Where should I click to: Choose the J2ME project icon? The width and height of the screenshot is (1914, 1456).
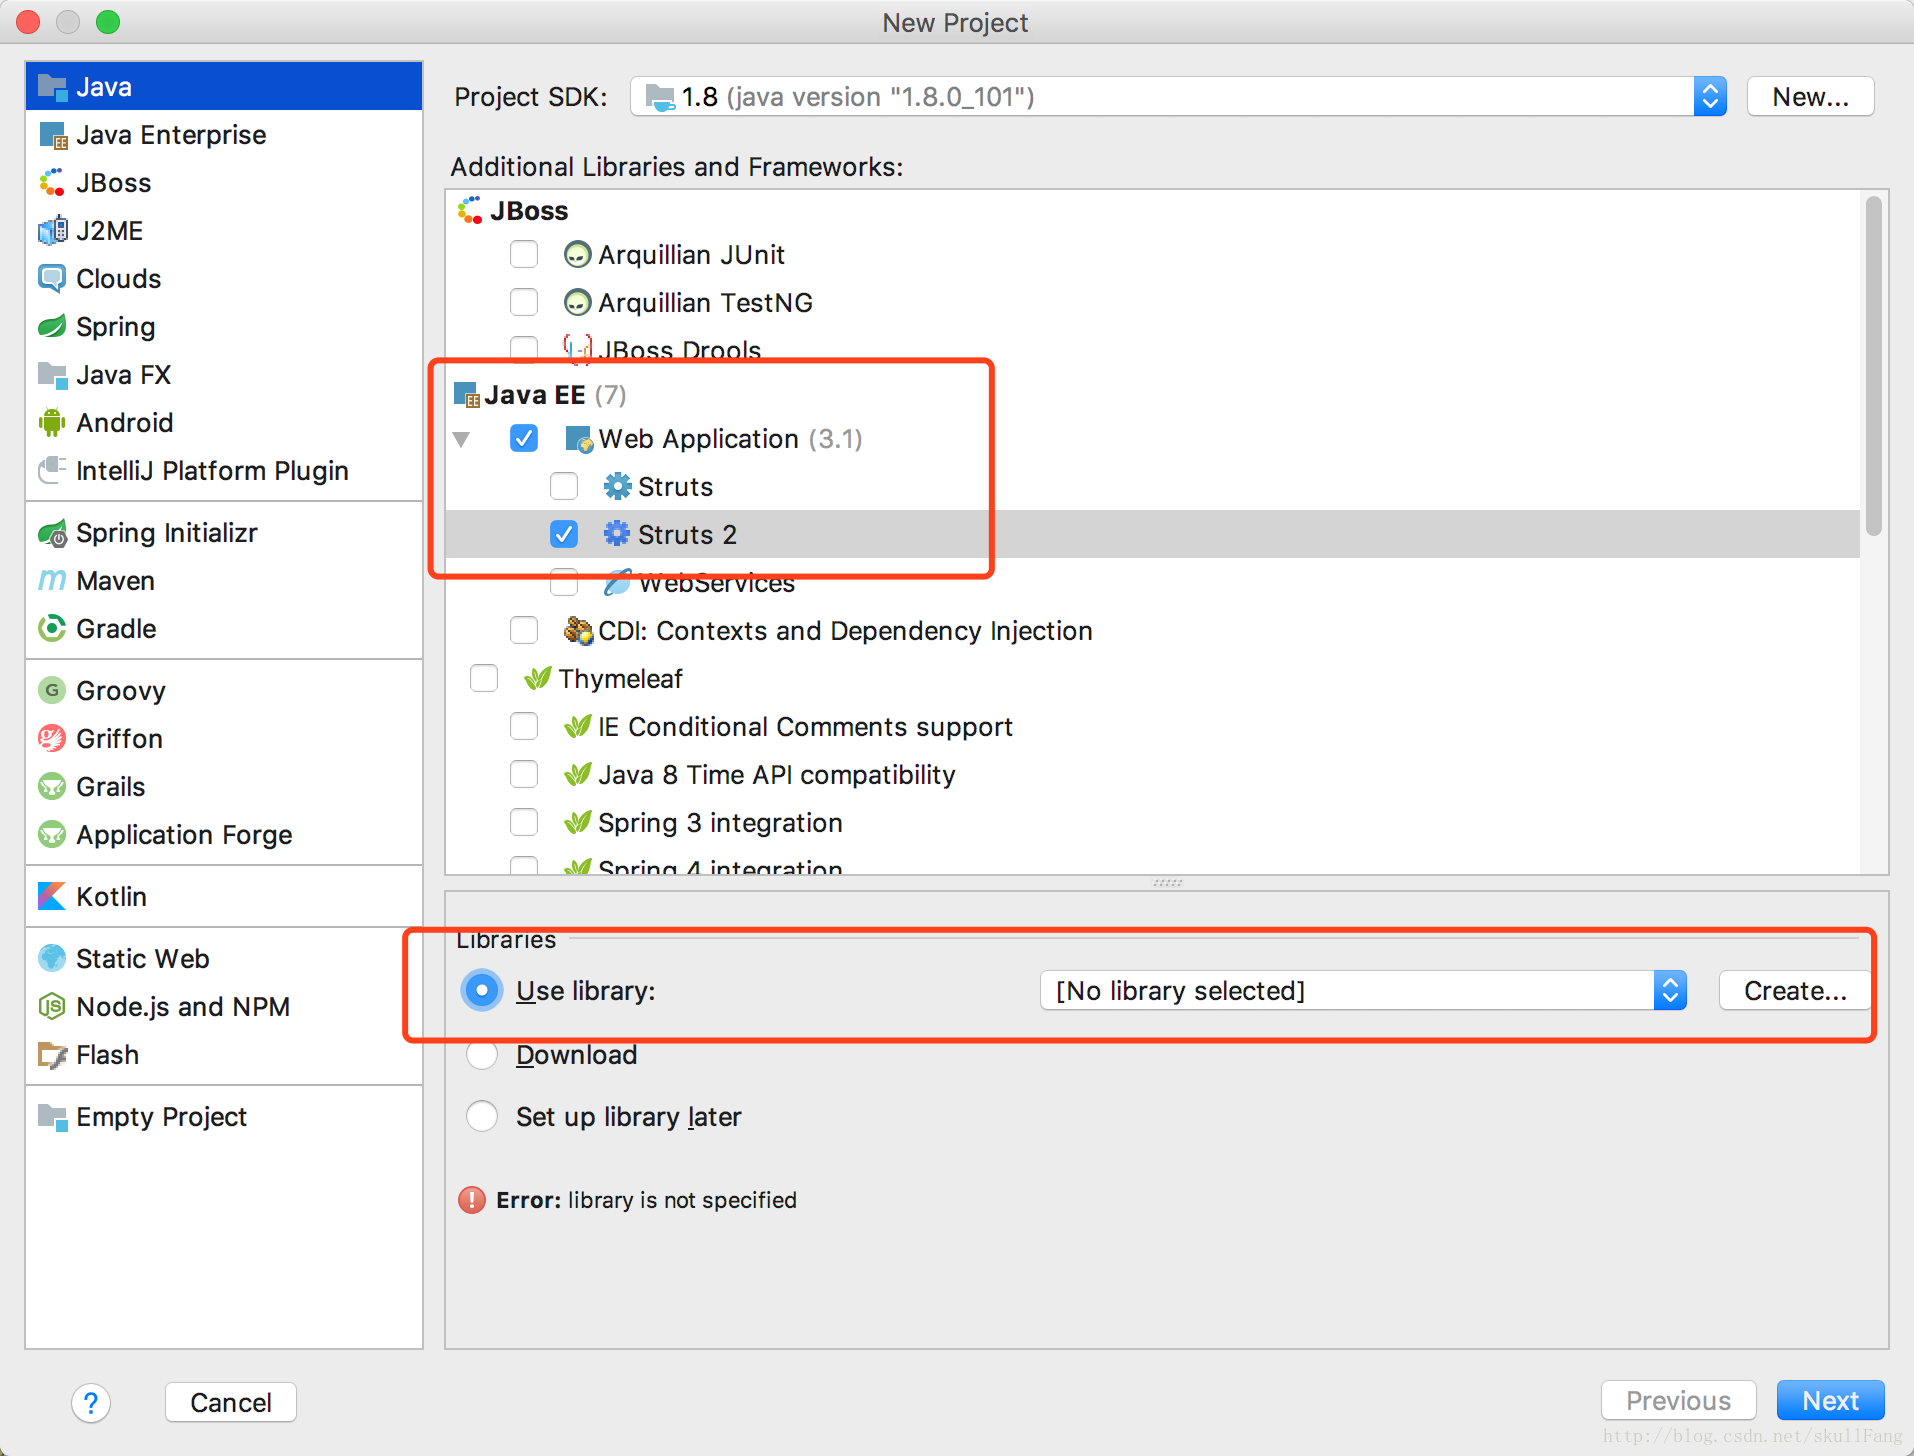(x=52, y=231)
